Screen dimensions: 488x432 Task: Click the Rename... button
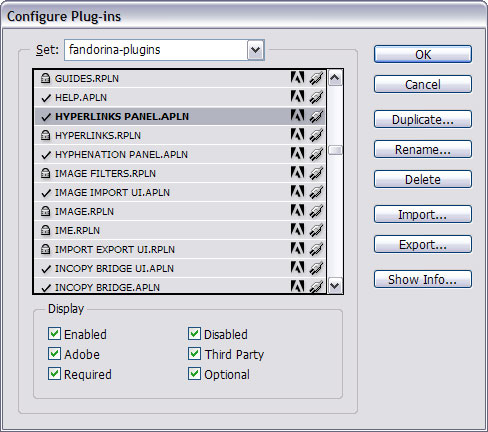pyautogui.click(x=423, y=149)
